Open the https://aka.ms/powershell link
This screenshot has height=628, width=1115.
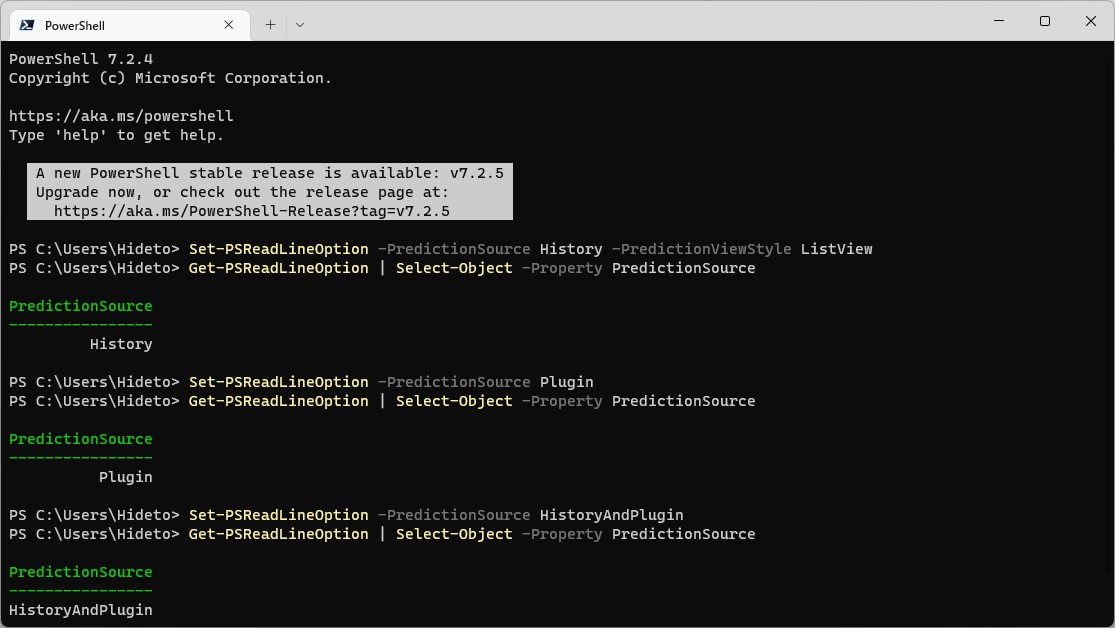coord(120,115)
